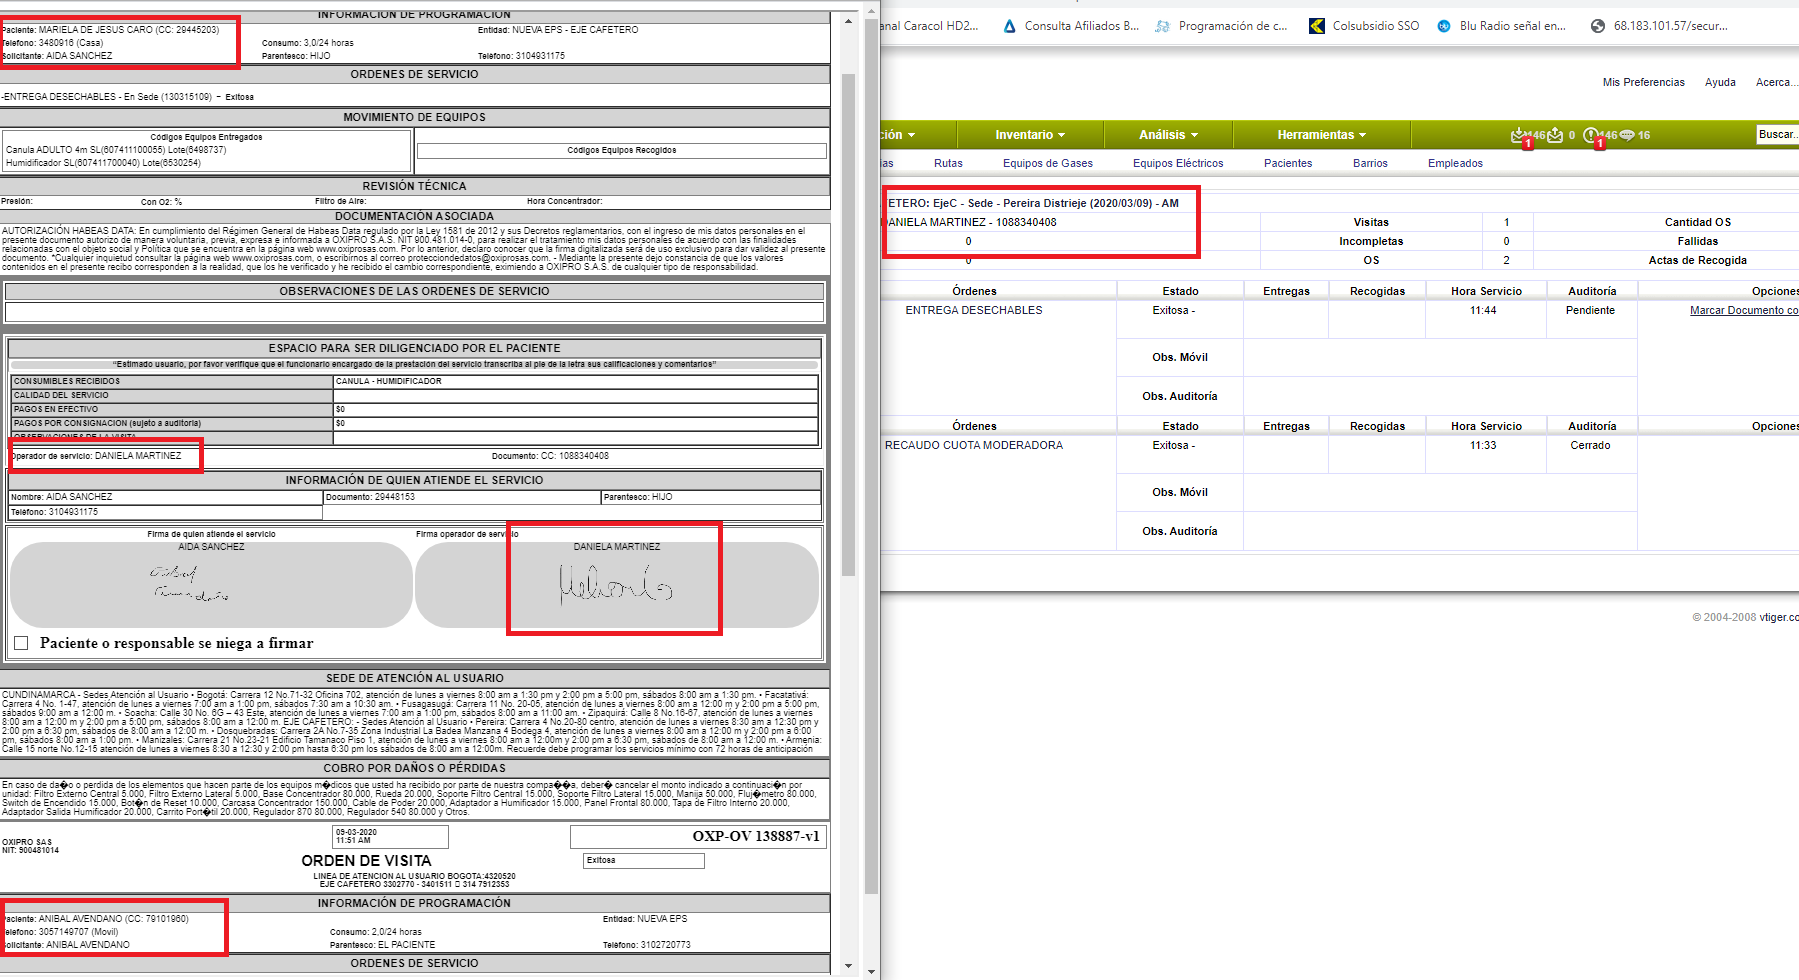Click the document pane scroll up arrow
The width and height of the screenshot is (1799, 980).
pos(848,21)
